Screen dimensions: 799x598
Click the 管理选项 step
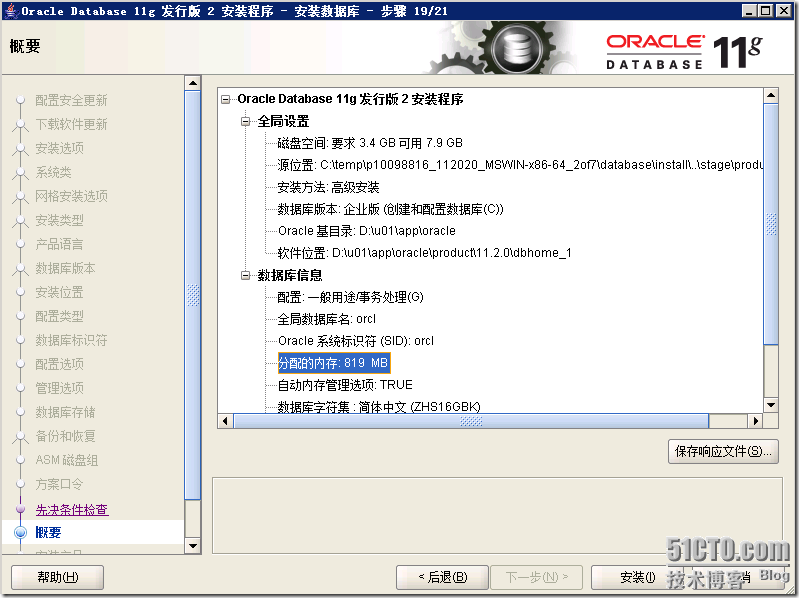60,388
